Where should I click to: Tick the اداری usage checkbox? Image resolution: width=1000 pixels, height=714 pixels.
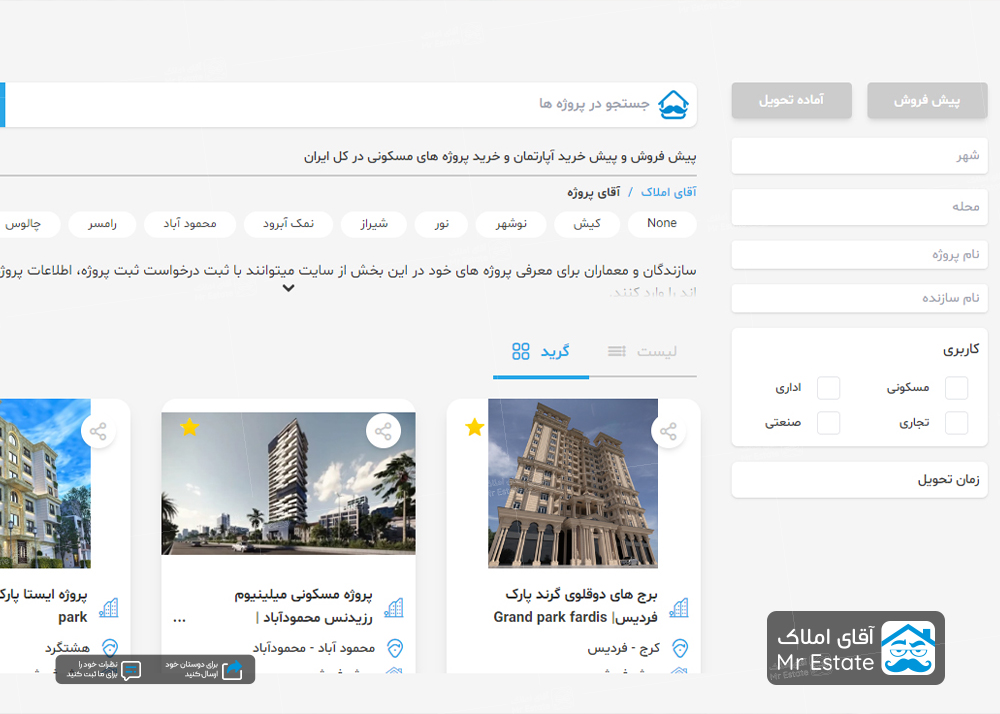pos(828,388)
